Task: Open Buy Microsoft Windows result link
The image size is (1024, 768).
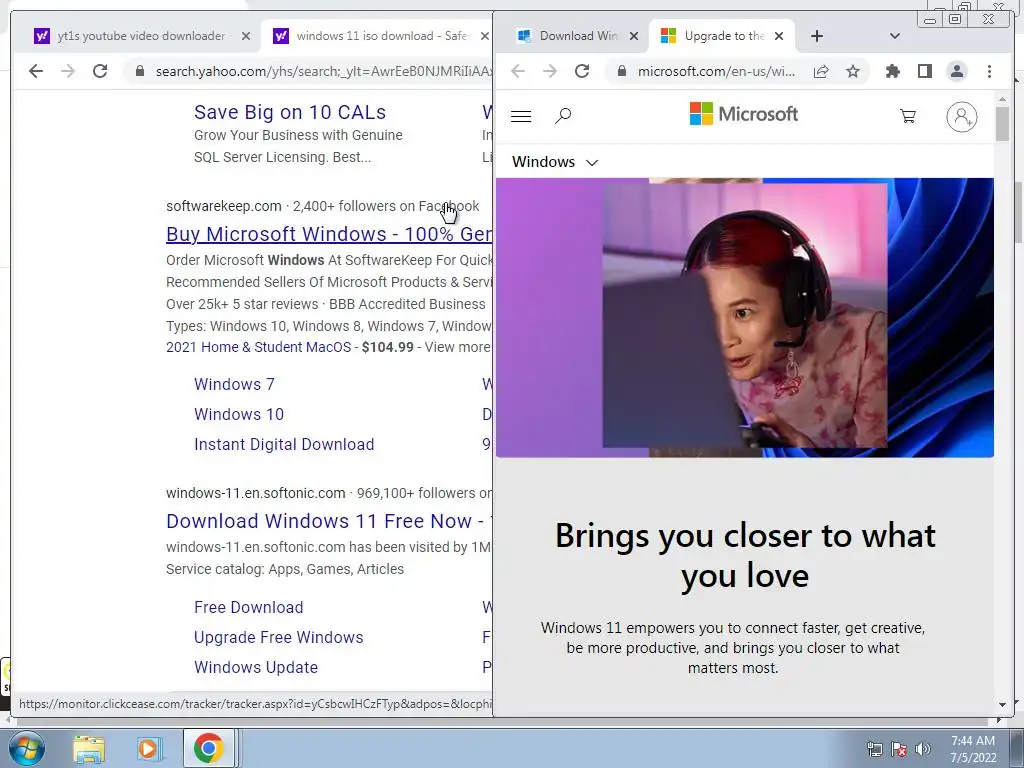Action: 329,234
